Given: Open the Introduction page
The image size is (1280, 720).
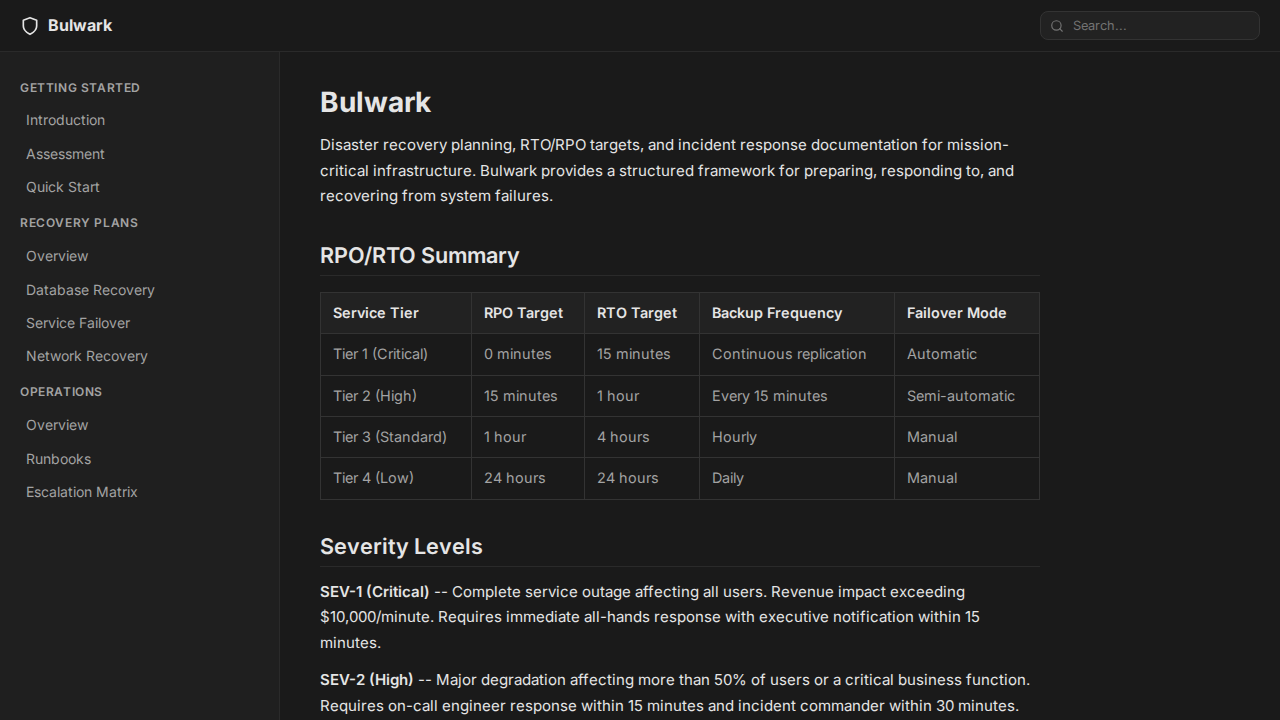Looking at the screenshot, I should (x=65, y=120).
